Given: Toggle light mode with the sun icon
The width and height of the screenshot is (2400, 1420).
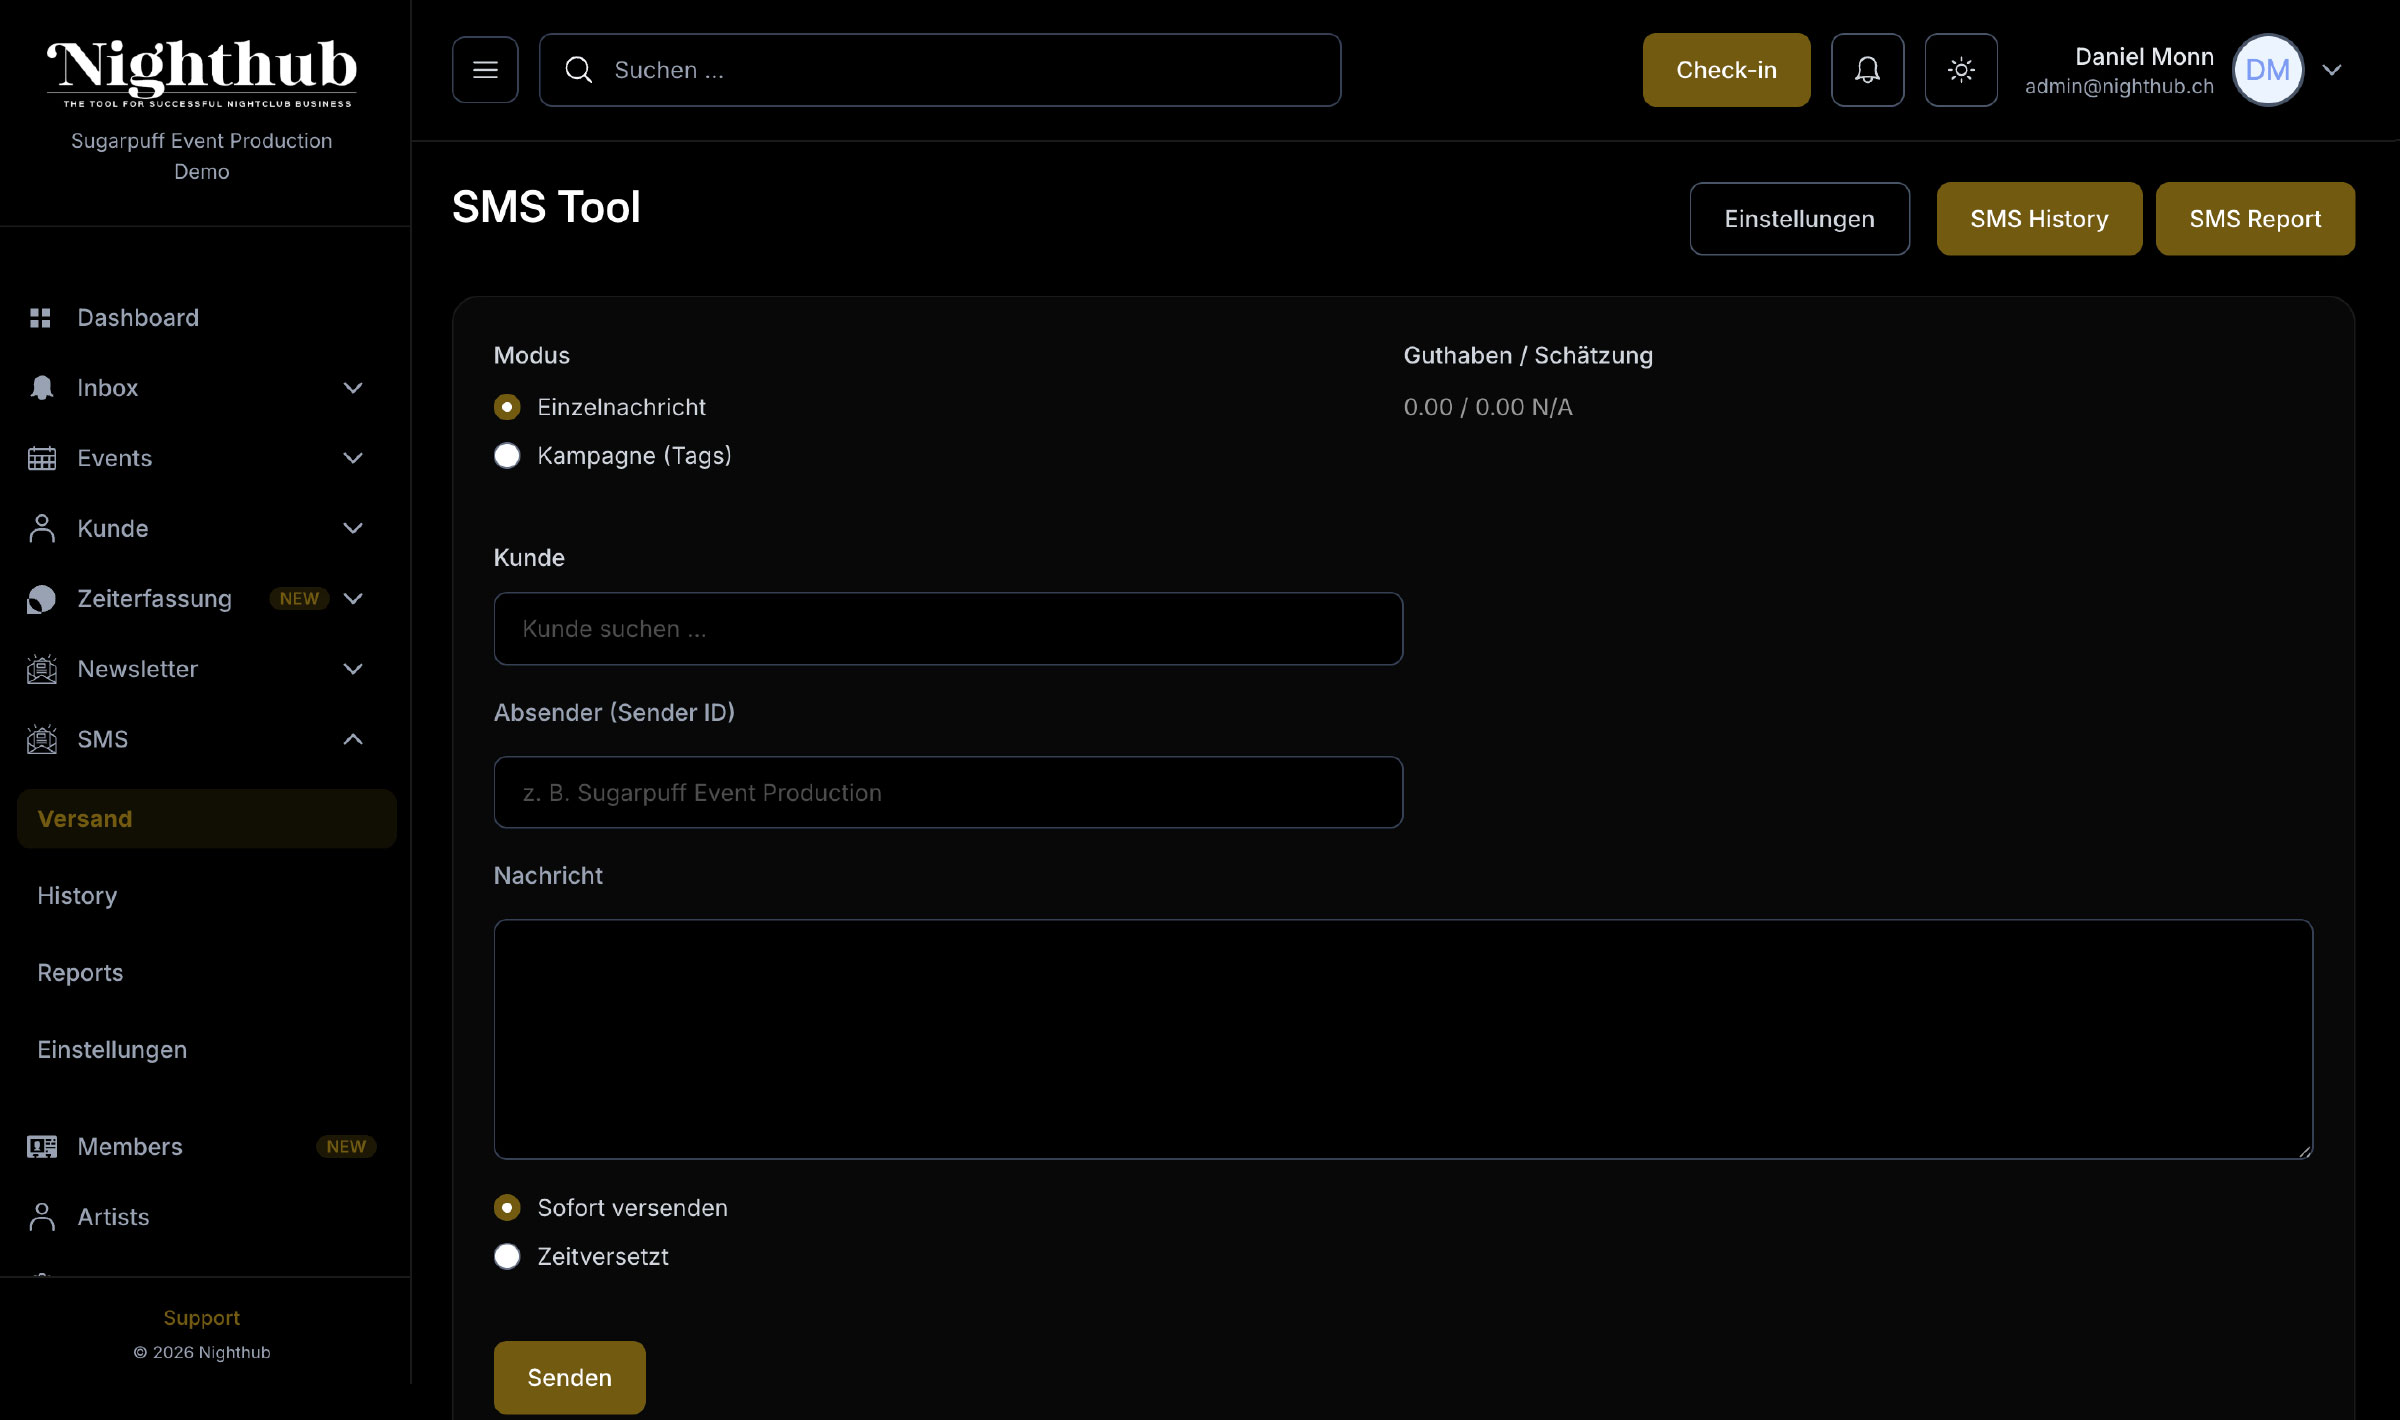Looking at the screenshot, I should tap(1960, 69).
